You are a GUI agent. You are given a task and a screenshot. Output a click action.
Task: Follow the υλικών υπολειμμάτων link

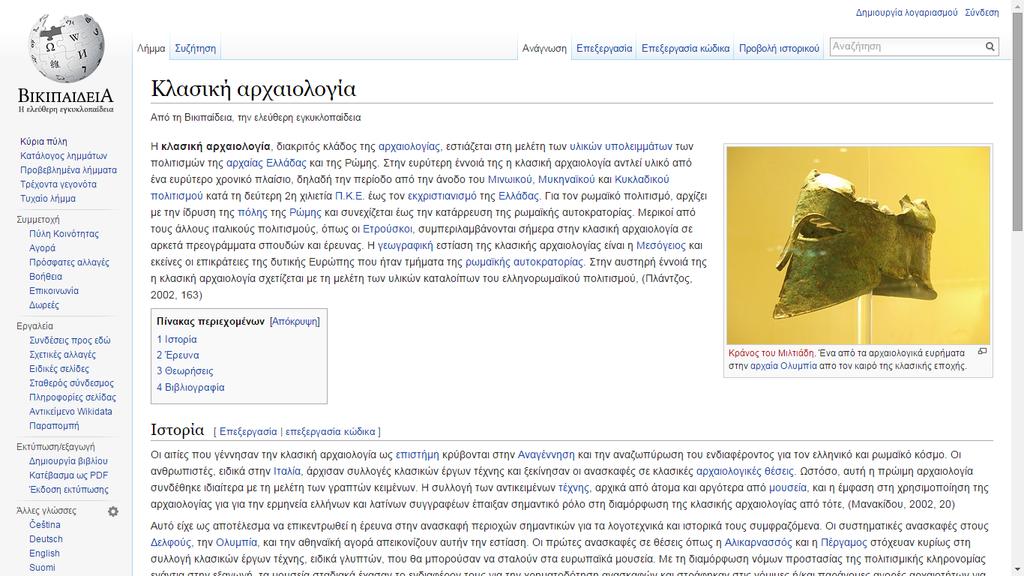click(620, 146)
